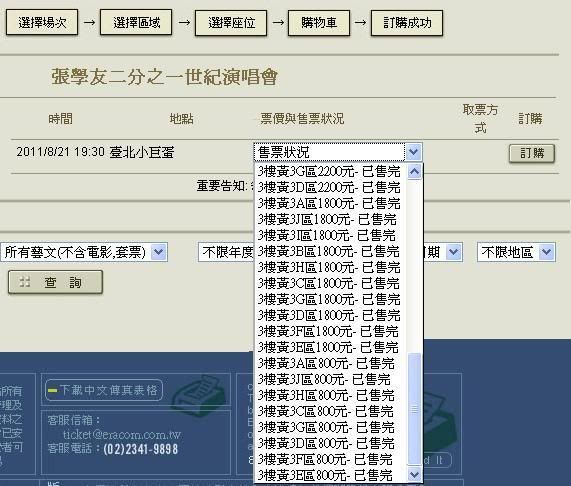Click the list's scroll down arrow

point(414,474)
